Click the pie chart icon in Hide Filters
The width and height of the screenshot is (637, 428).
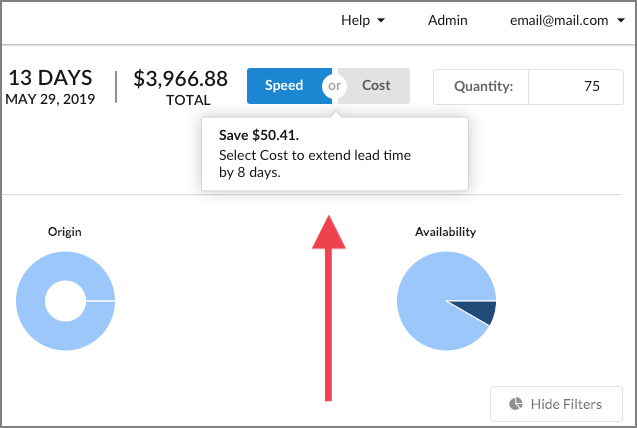(x=516, y=404)
